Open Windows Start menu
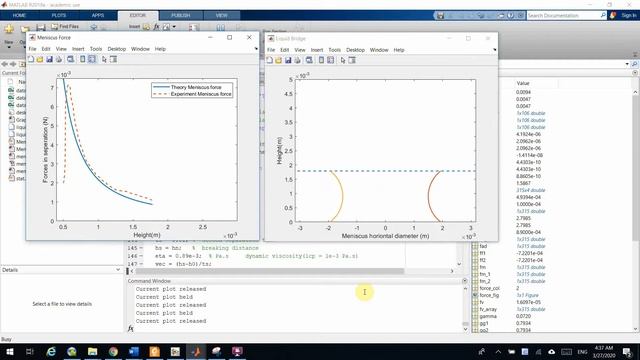Image resolution: width=640 pixels, height=360 pixels. click(x=9, y=351)
